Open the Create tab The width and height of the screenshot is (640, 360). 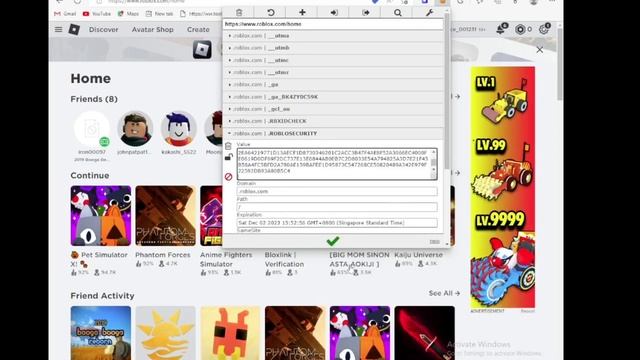click(198, 29)
